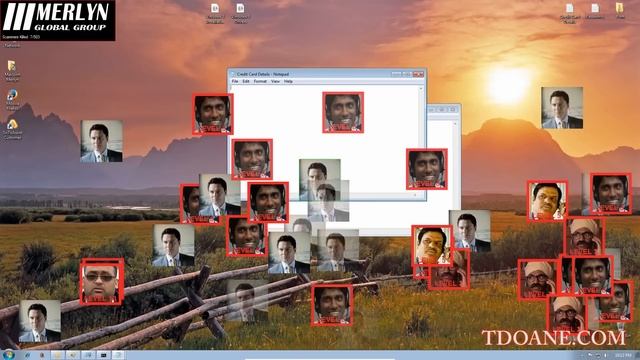The height and width of the screenshot is (360, 640).
Task: Click the Windows Start orb
Action: point(9,355)
